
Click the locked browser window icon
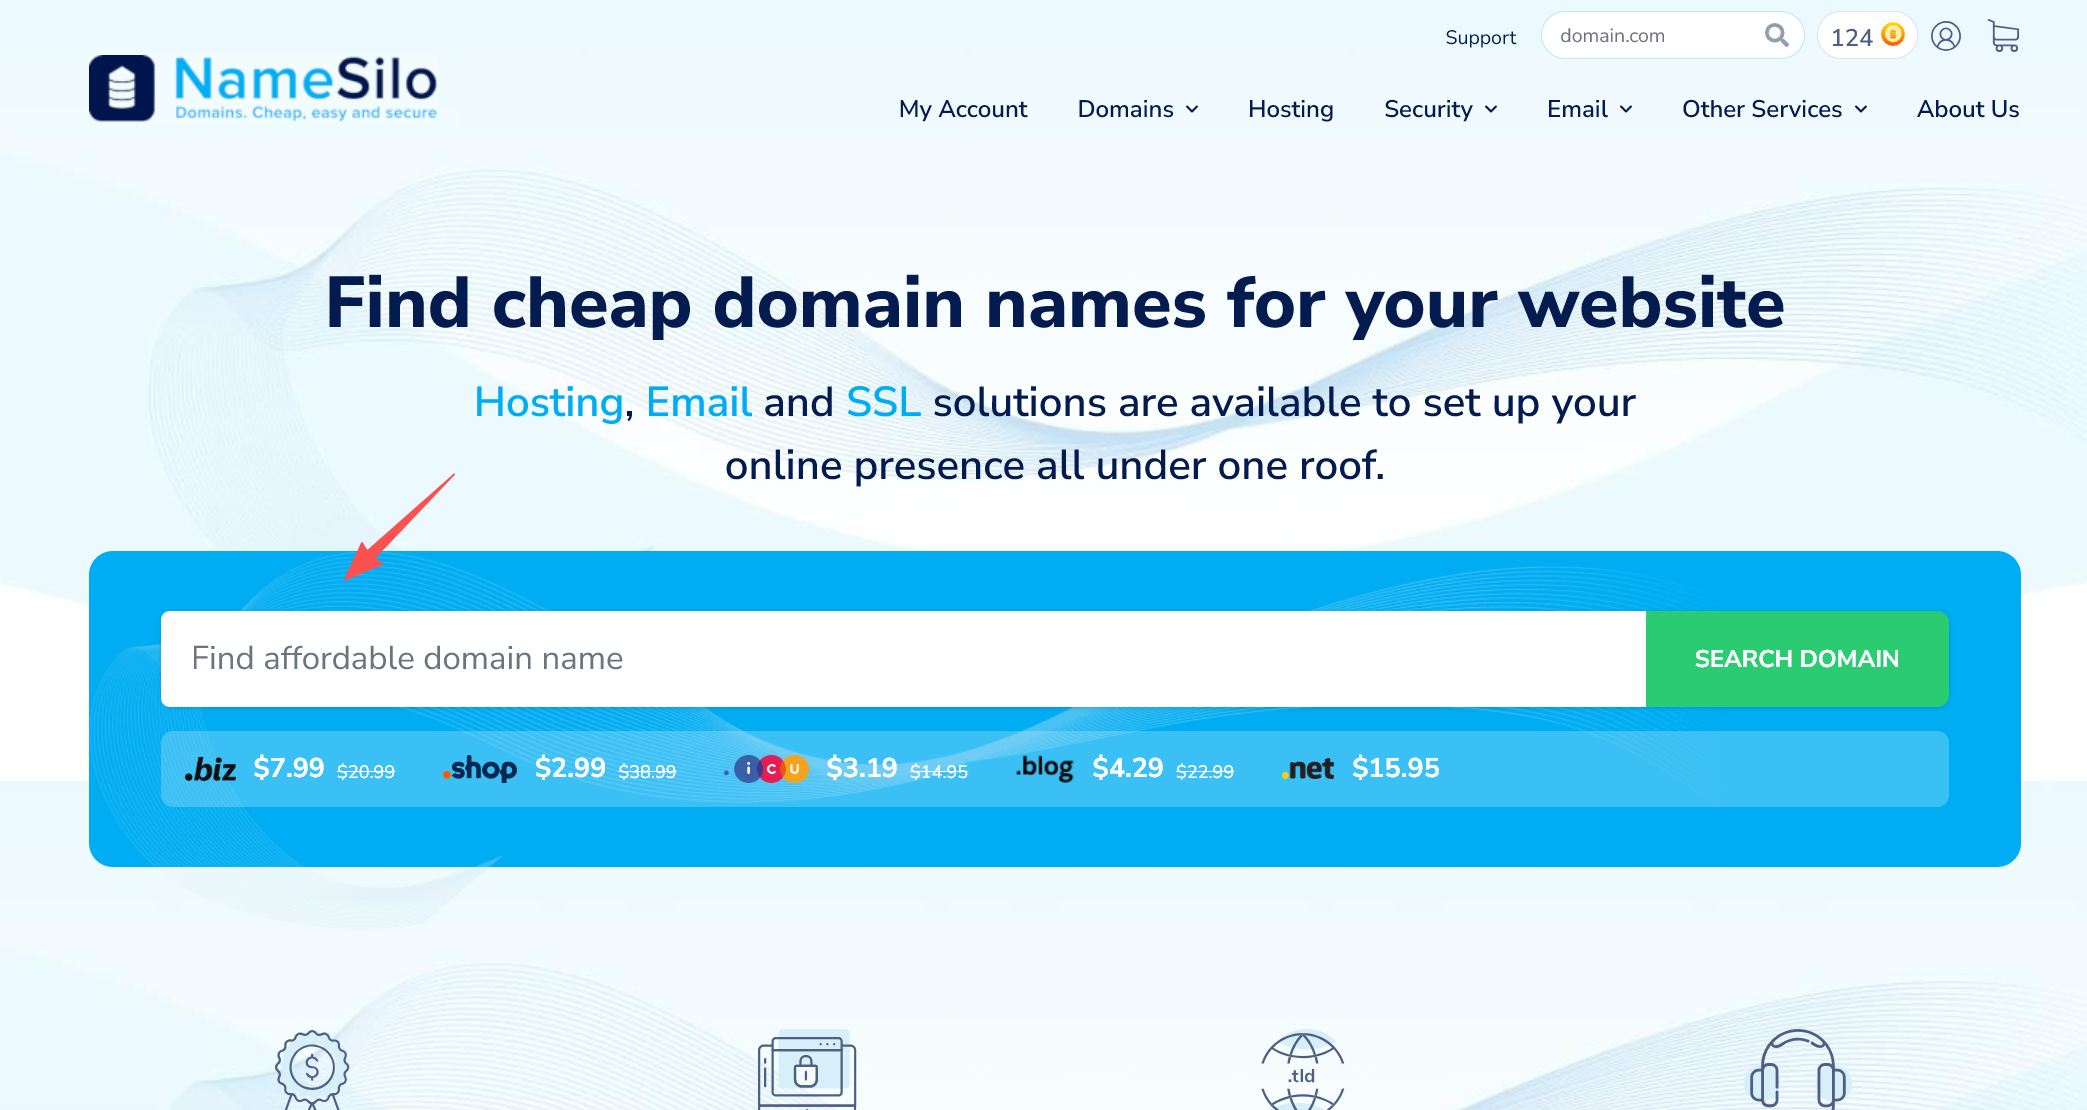click(x=806, y=1072)
